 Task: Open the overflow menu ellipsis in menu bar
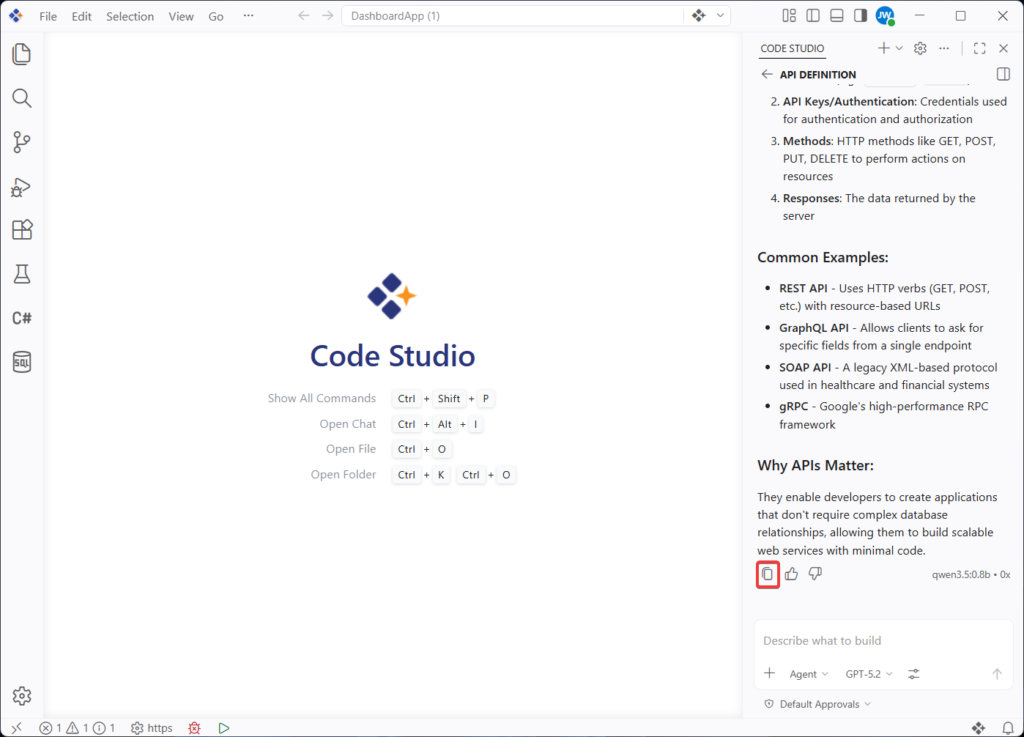[248, 16]
